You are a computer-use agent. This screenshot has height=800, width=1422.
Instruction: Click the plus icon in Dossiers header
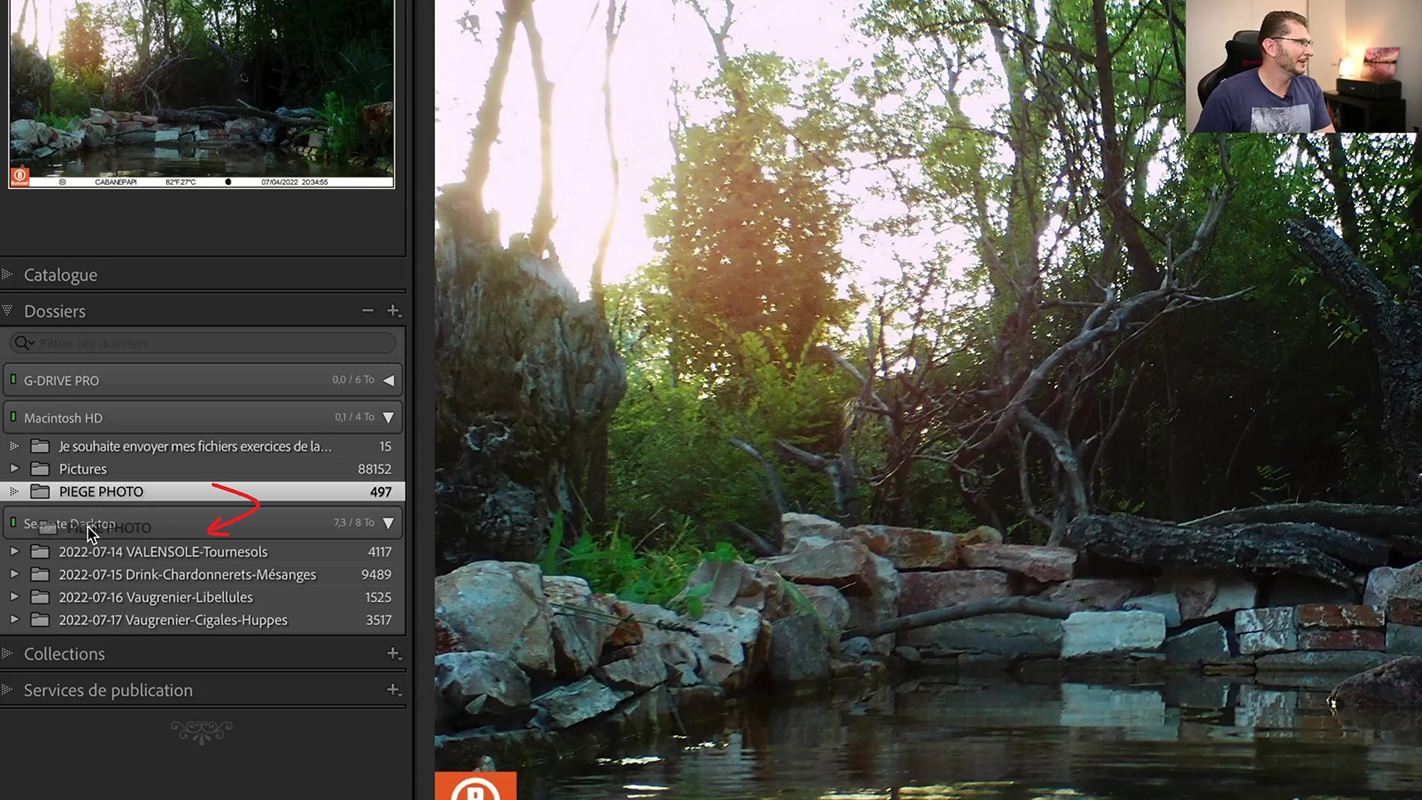[393, 311]
